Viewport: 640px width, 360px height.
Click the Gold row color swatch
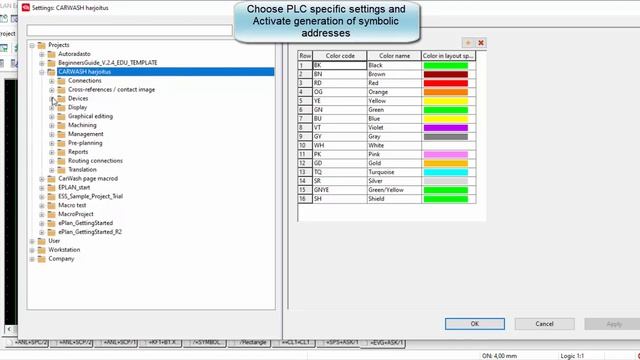[446, 163]
